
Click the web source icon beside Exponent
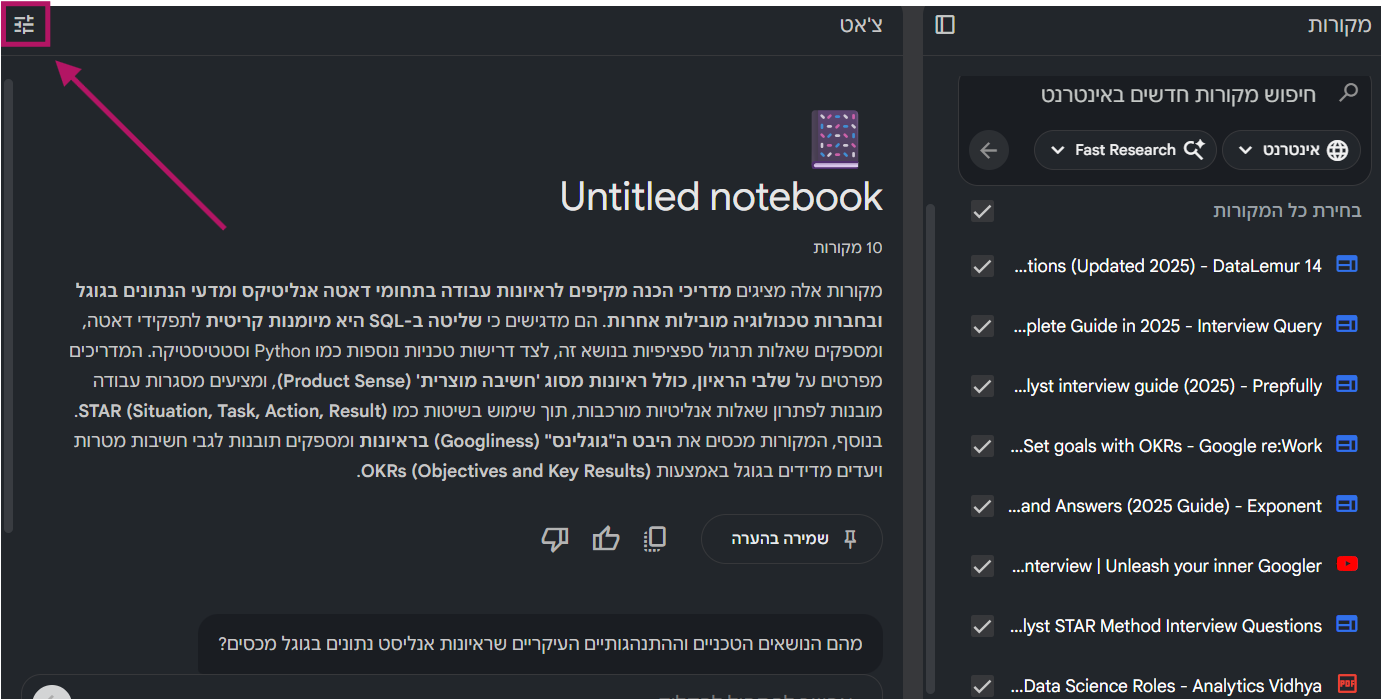tap(1347, 505)
